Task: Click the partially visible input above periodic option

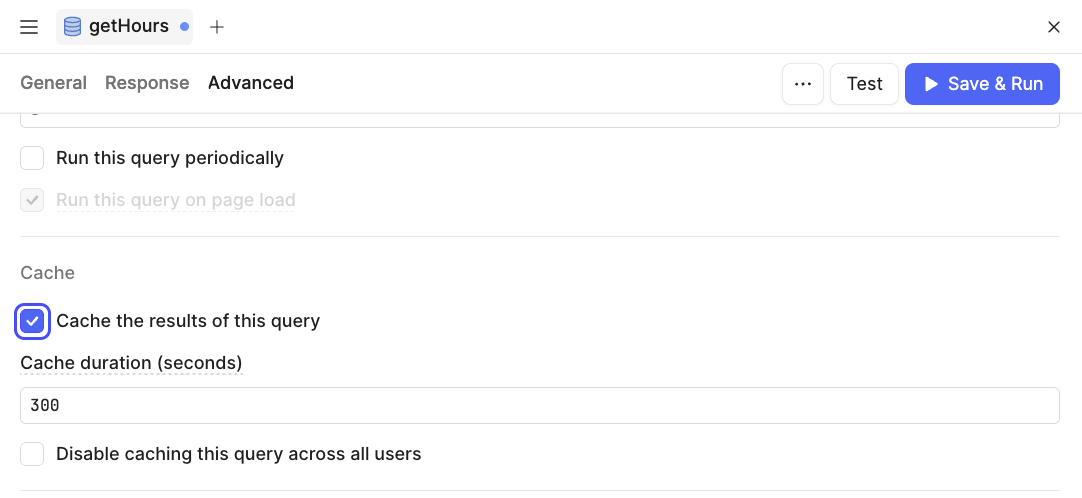Action: click(539, 120)
